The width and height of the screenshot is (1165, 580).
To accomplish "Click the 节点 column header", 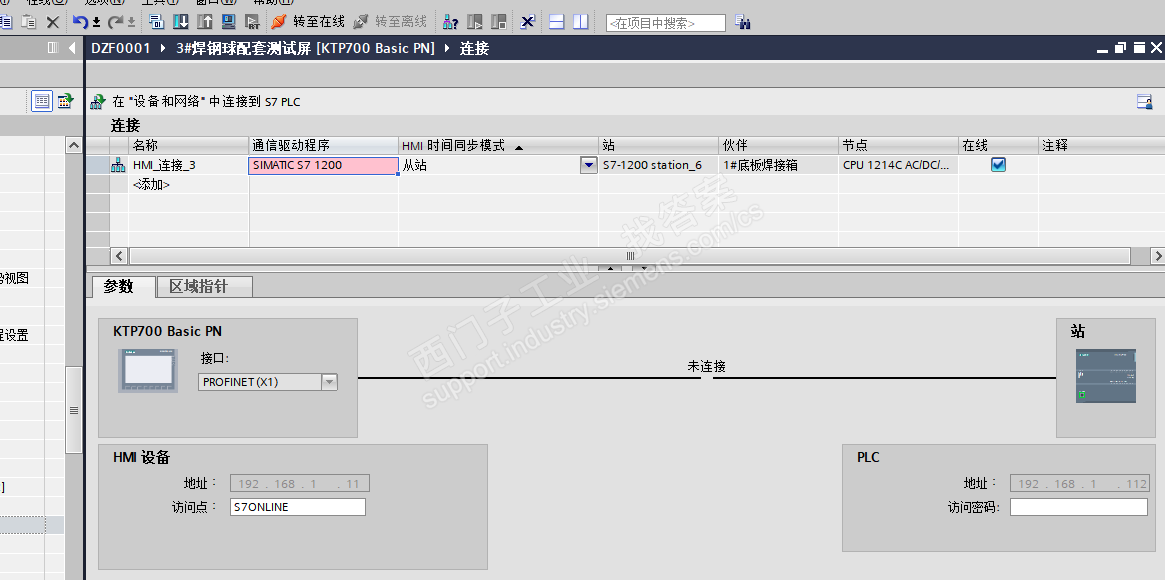I will (898, 146).
